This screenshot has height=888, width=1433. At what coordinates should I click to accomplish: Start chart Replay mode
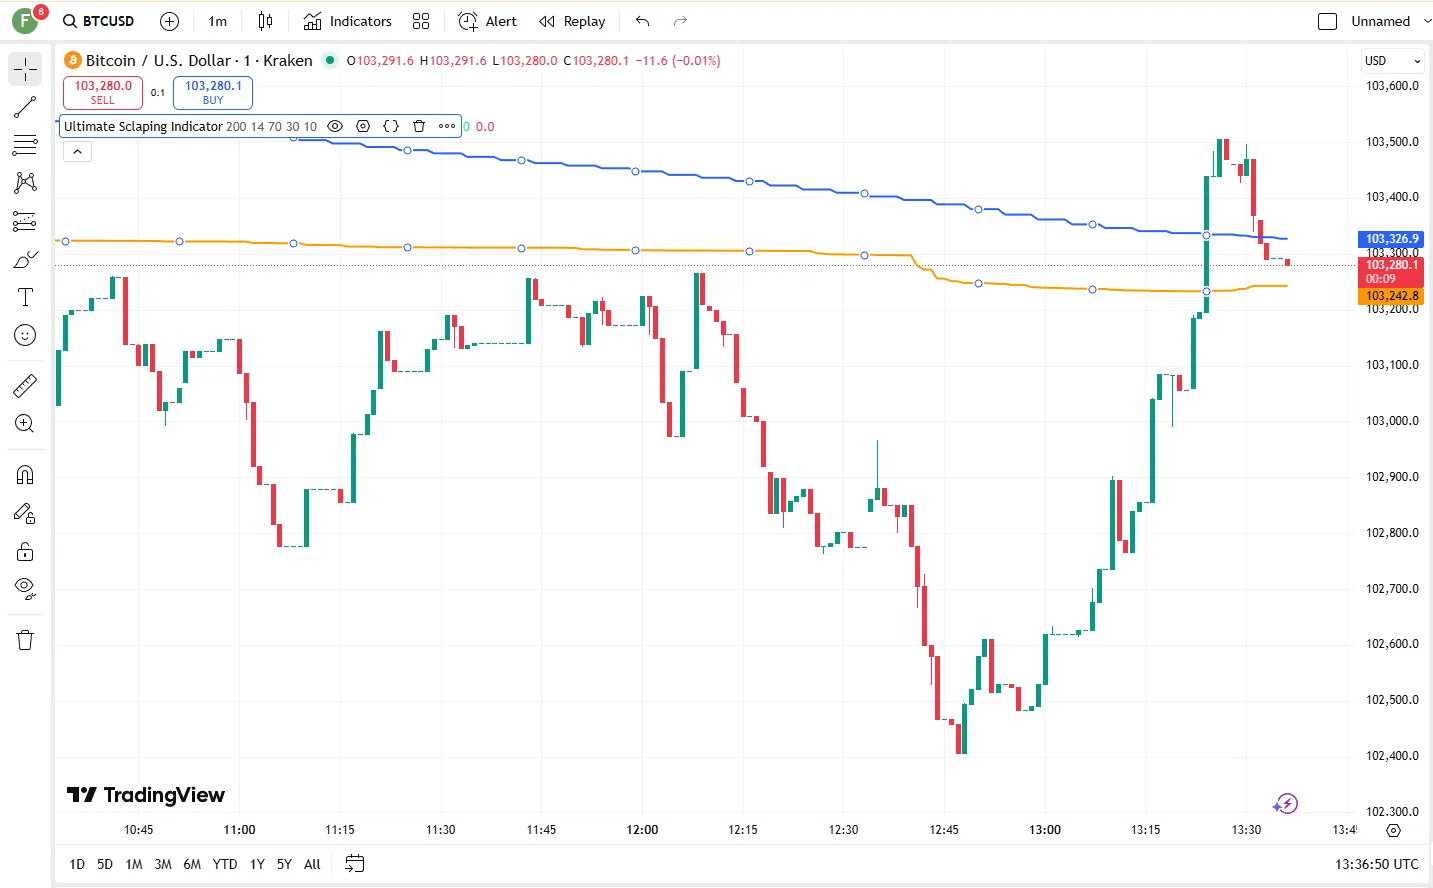pyautogui.click(x=571, y=21)
